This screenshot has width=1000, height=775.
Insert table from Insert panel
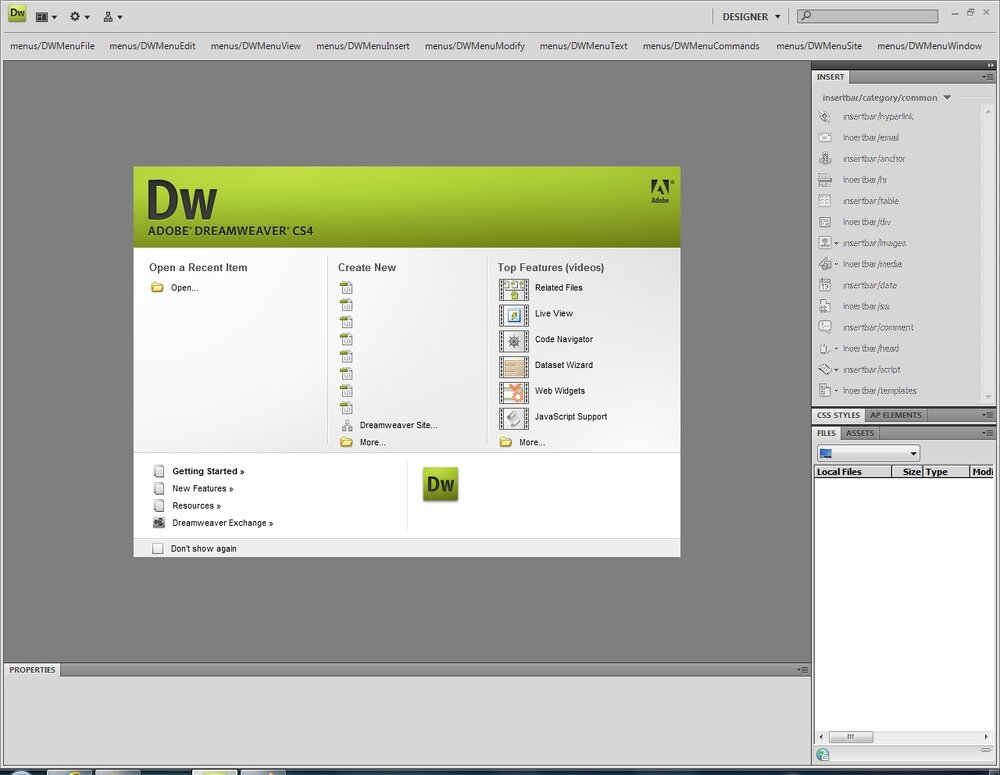pos(858,201)
